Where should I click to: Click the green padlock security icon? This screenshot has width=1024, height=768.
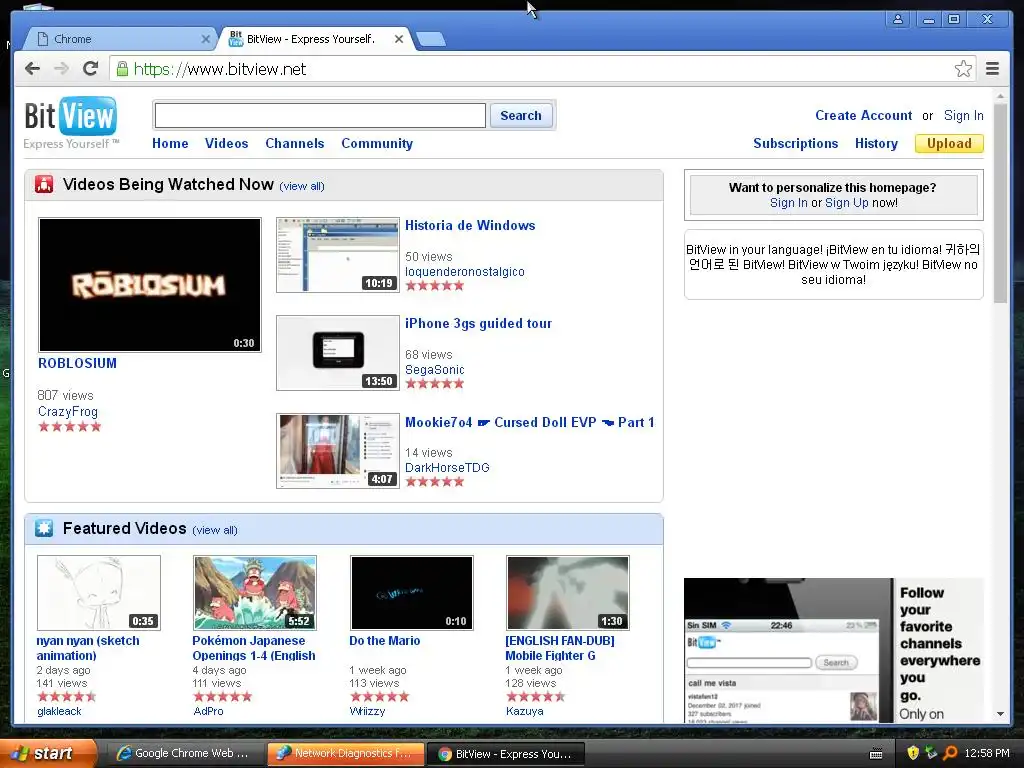pos(122,69)
